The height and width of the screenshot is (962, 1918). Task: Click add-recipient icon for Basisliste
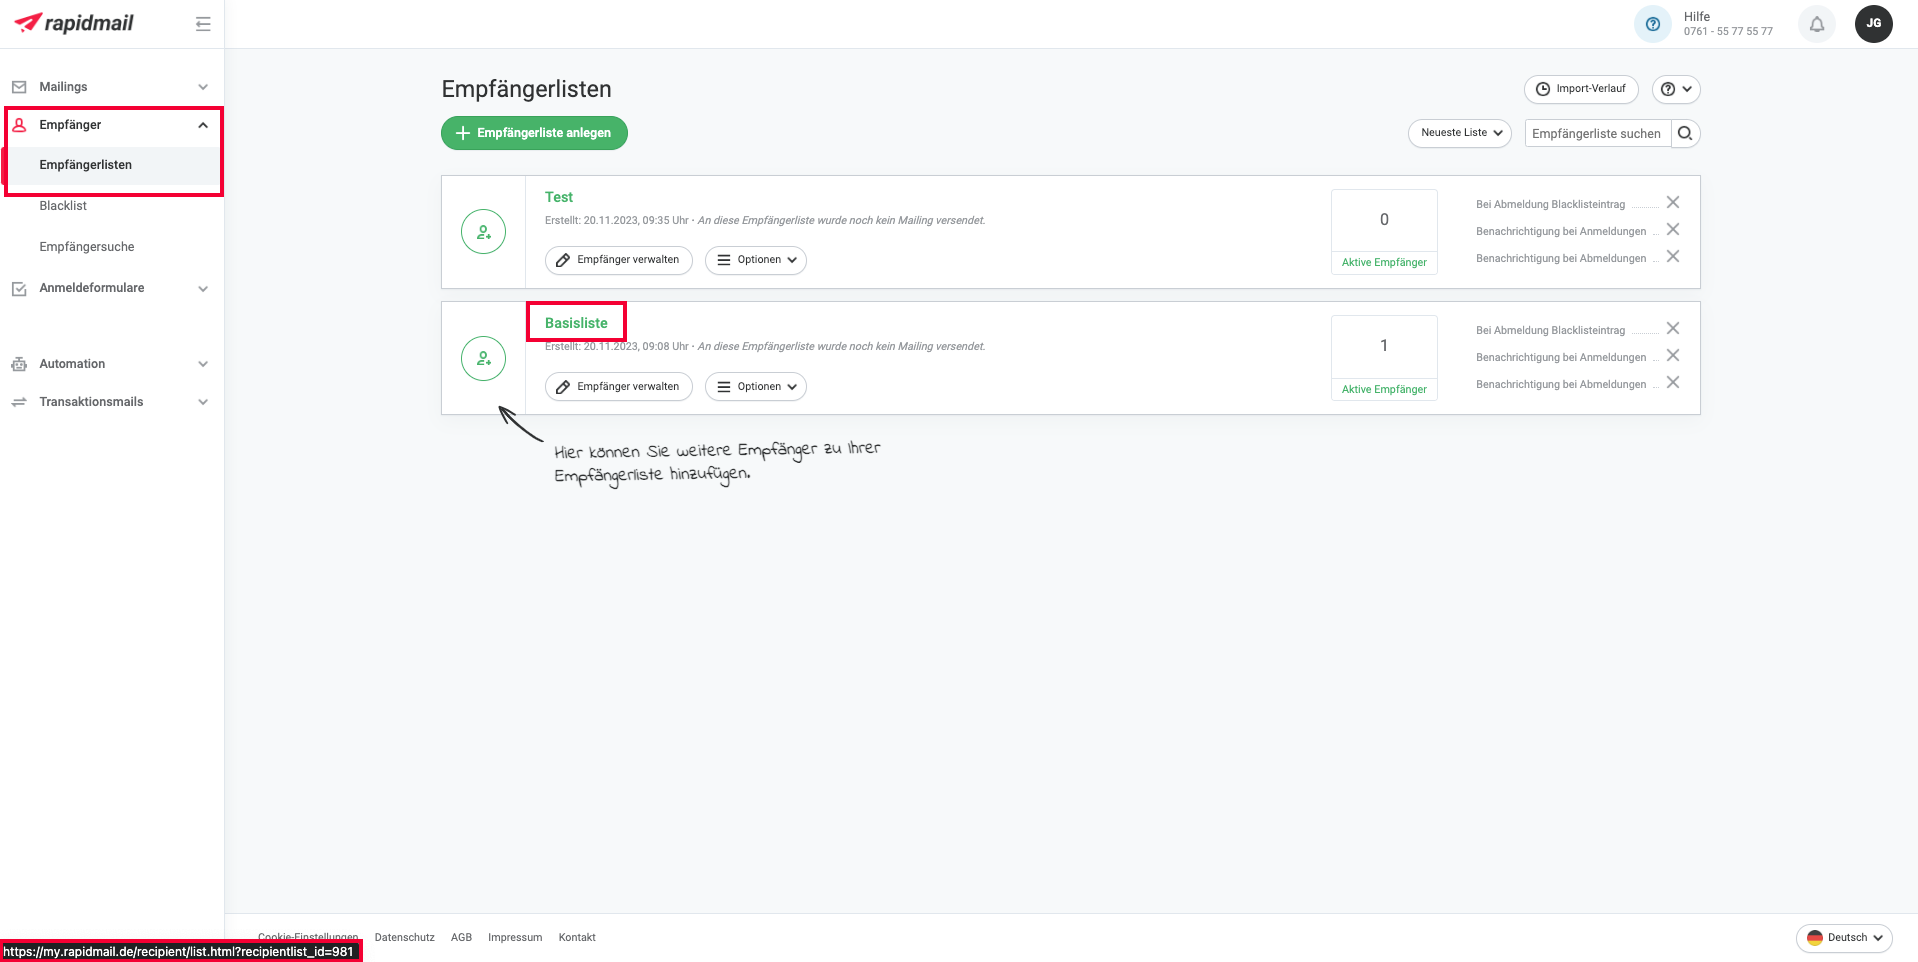tap(483, 358)
